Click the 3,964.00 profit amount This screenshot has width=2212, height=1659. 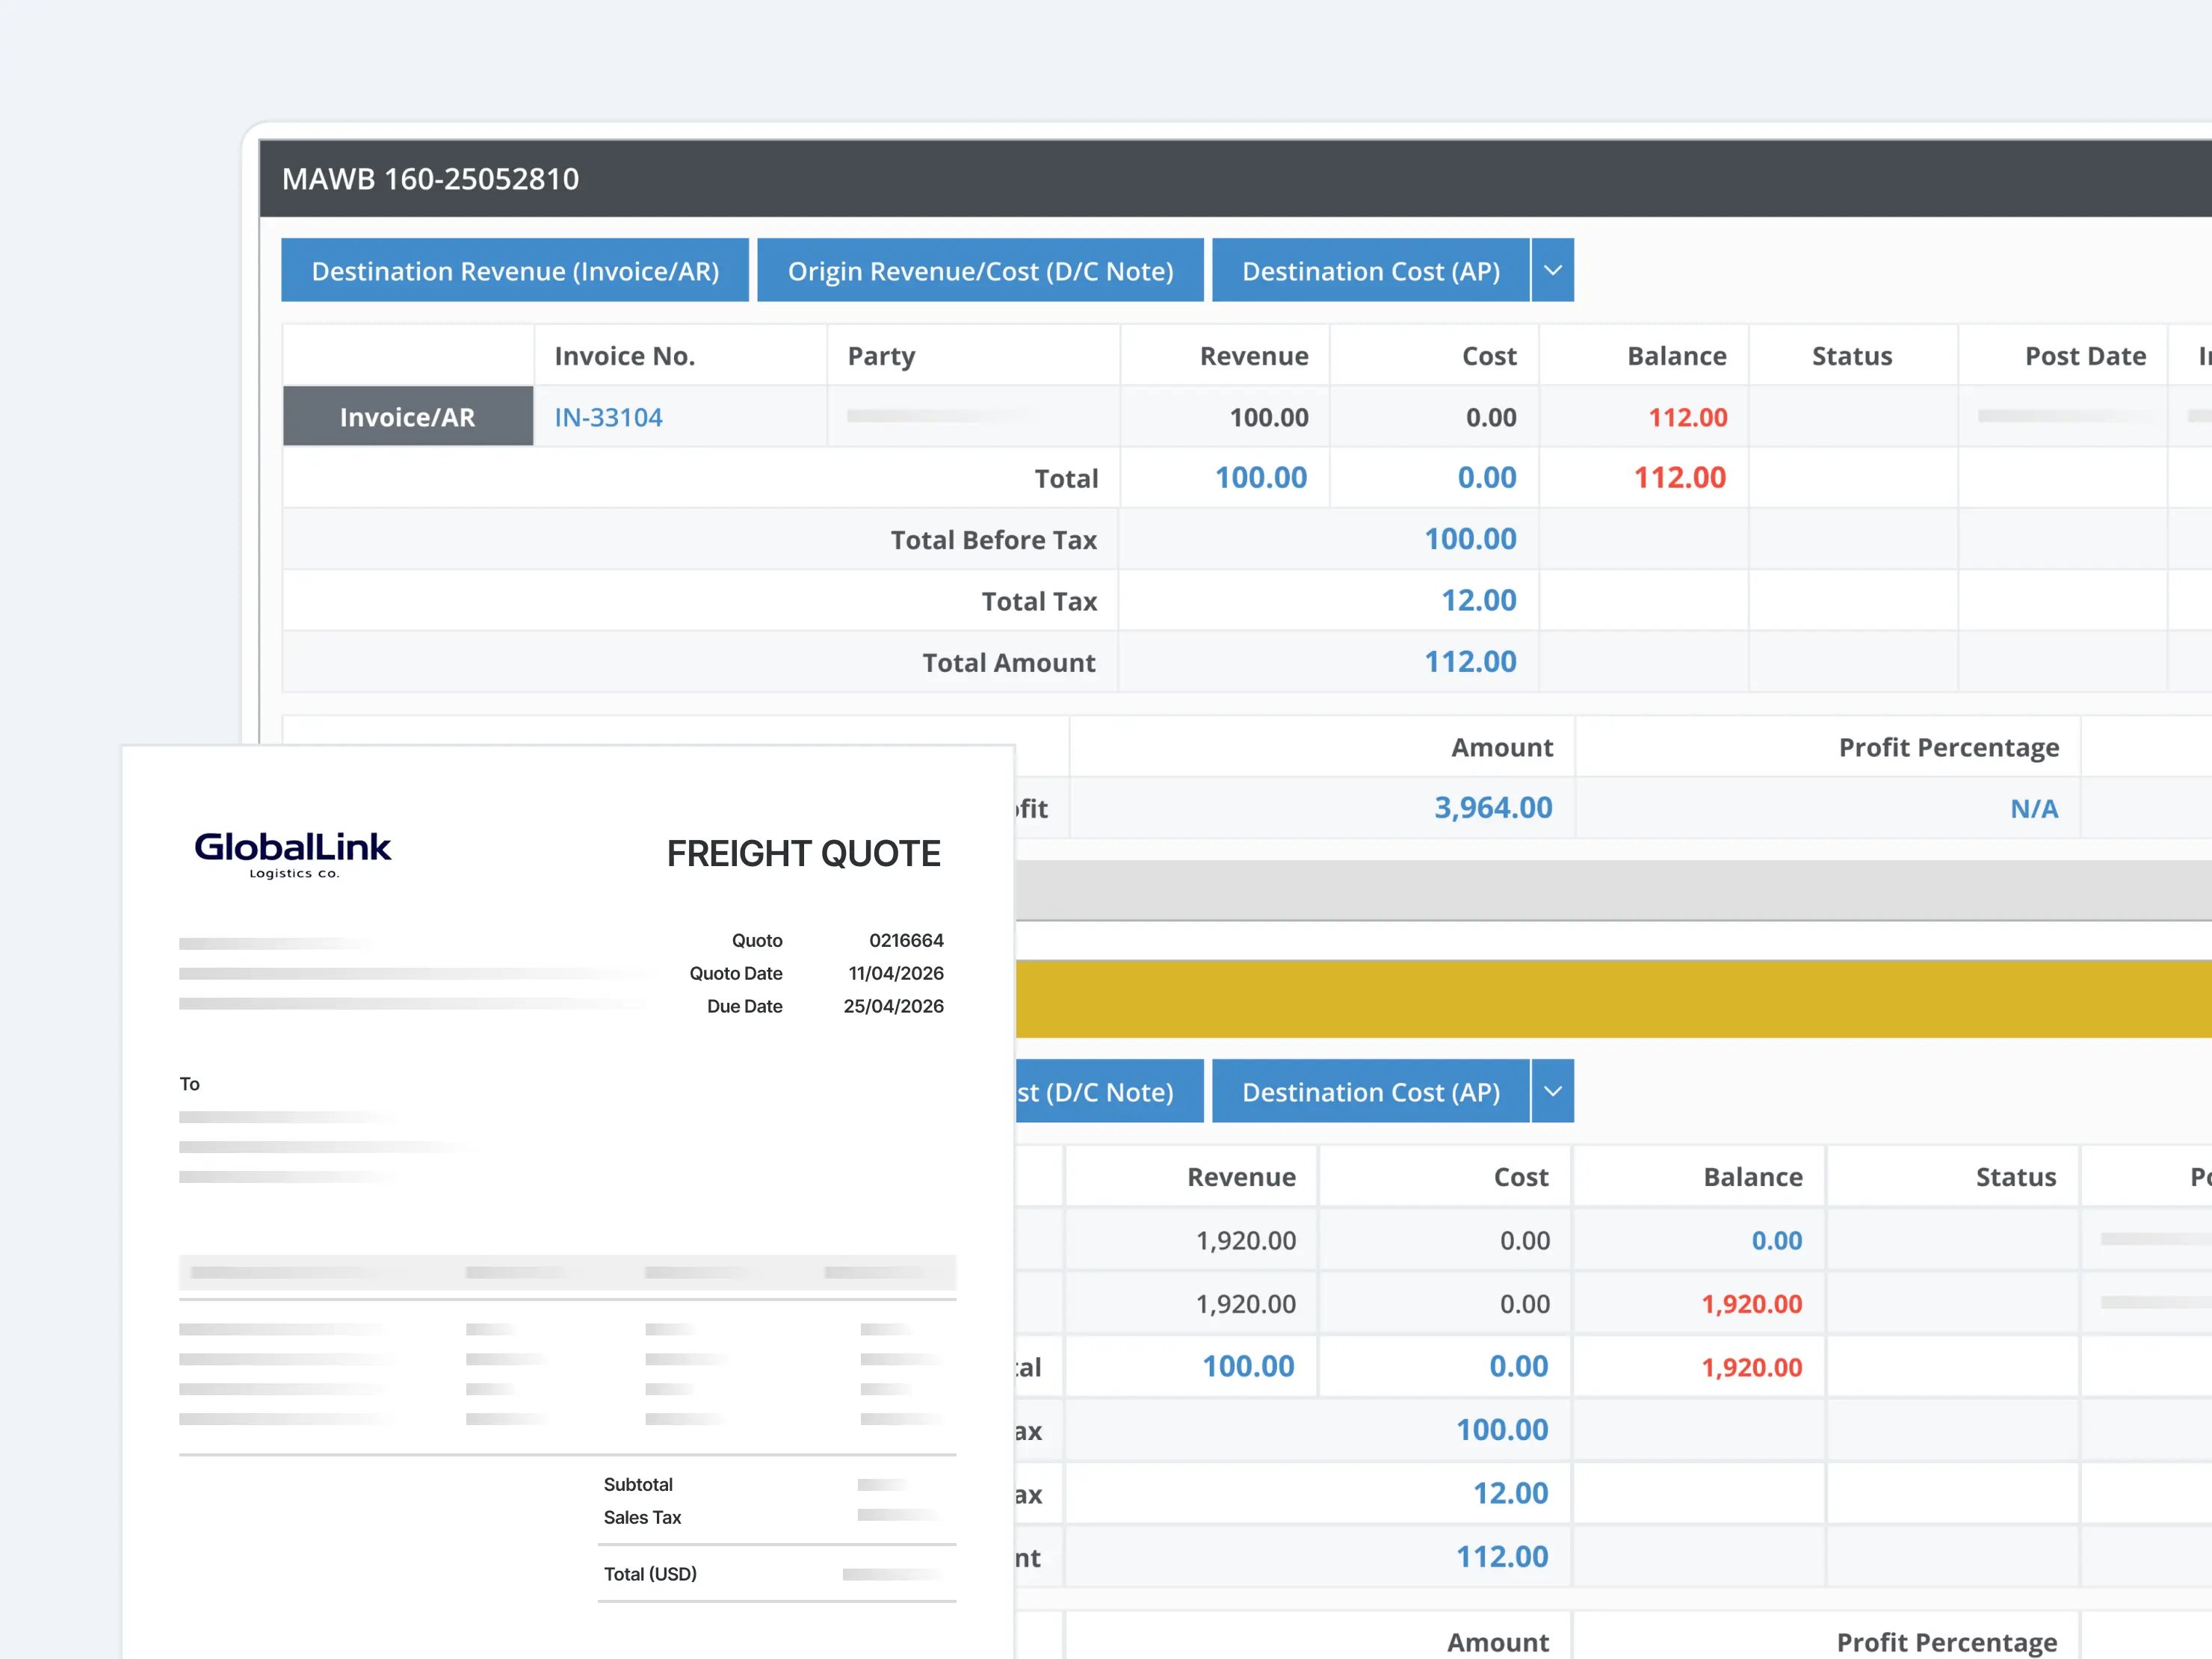click(x=1492, y=808)
